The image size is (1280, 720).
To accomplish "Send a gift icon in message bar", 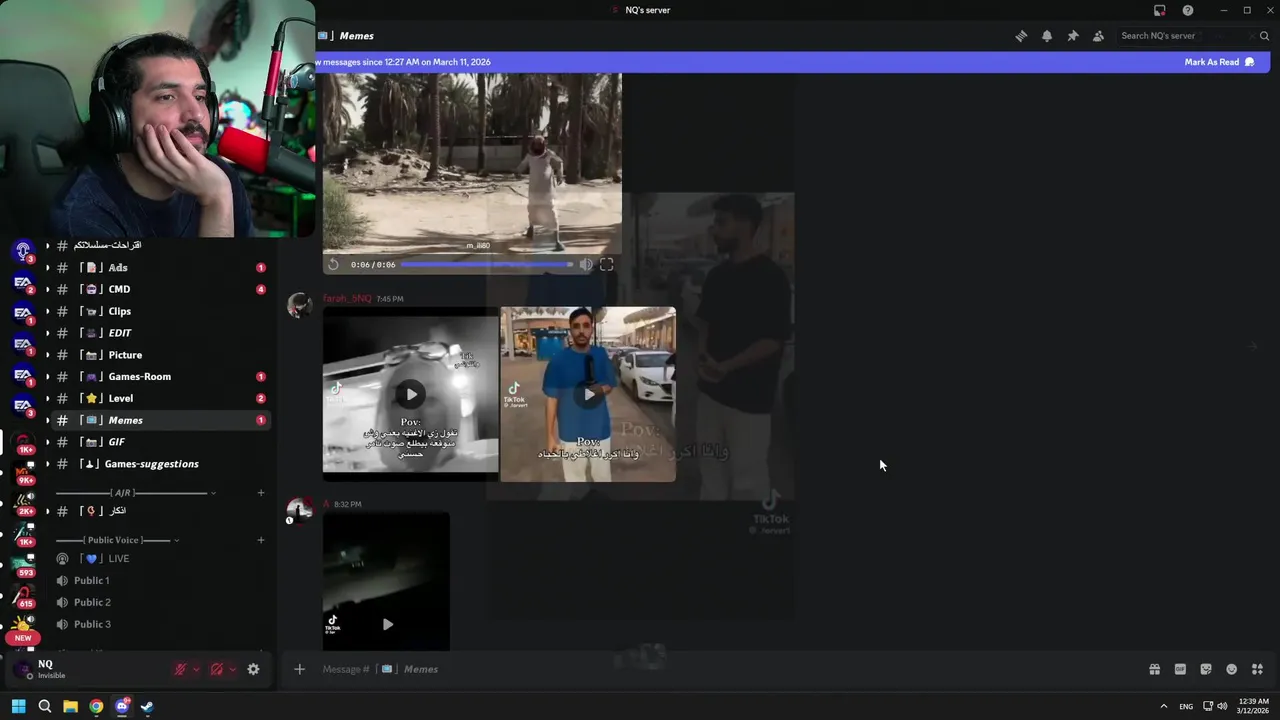I will [1154, 669].
